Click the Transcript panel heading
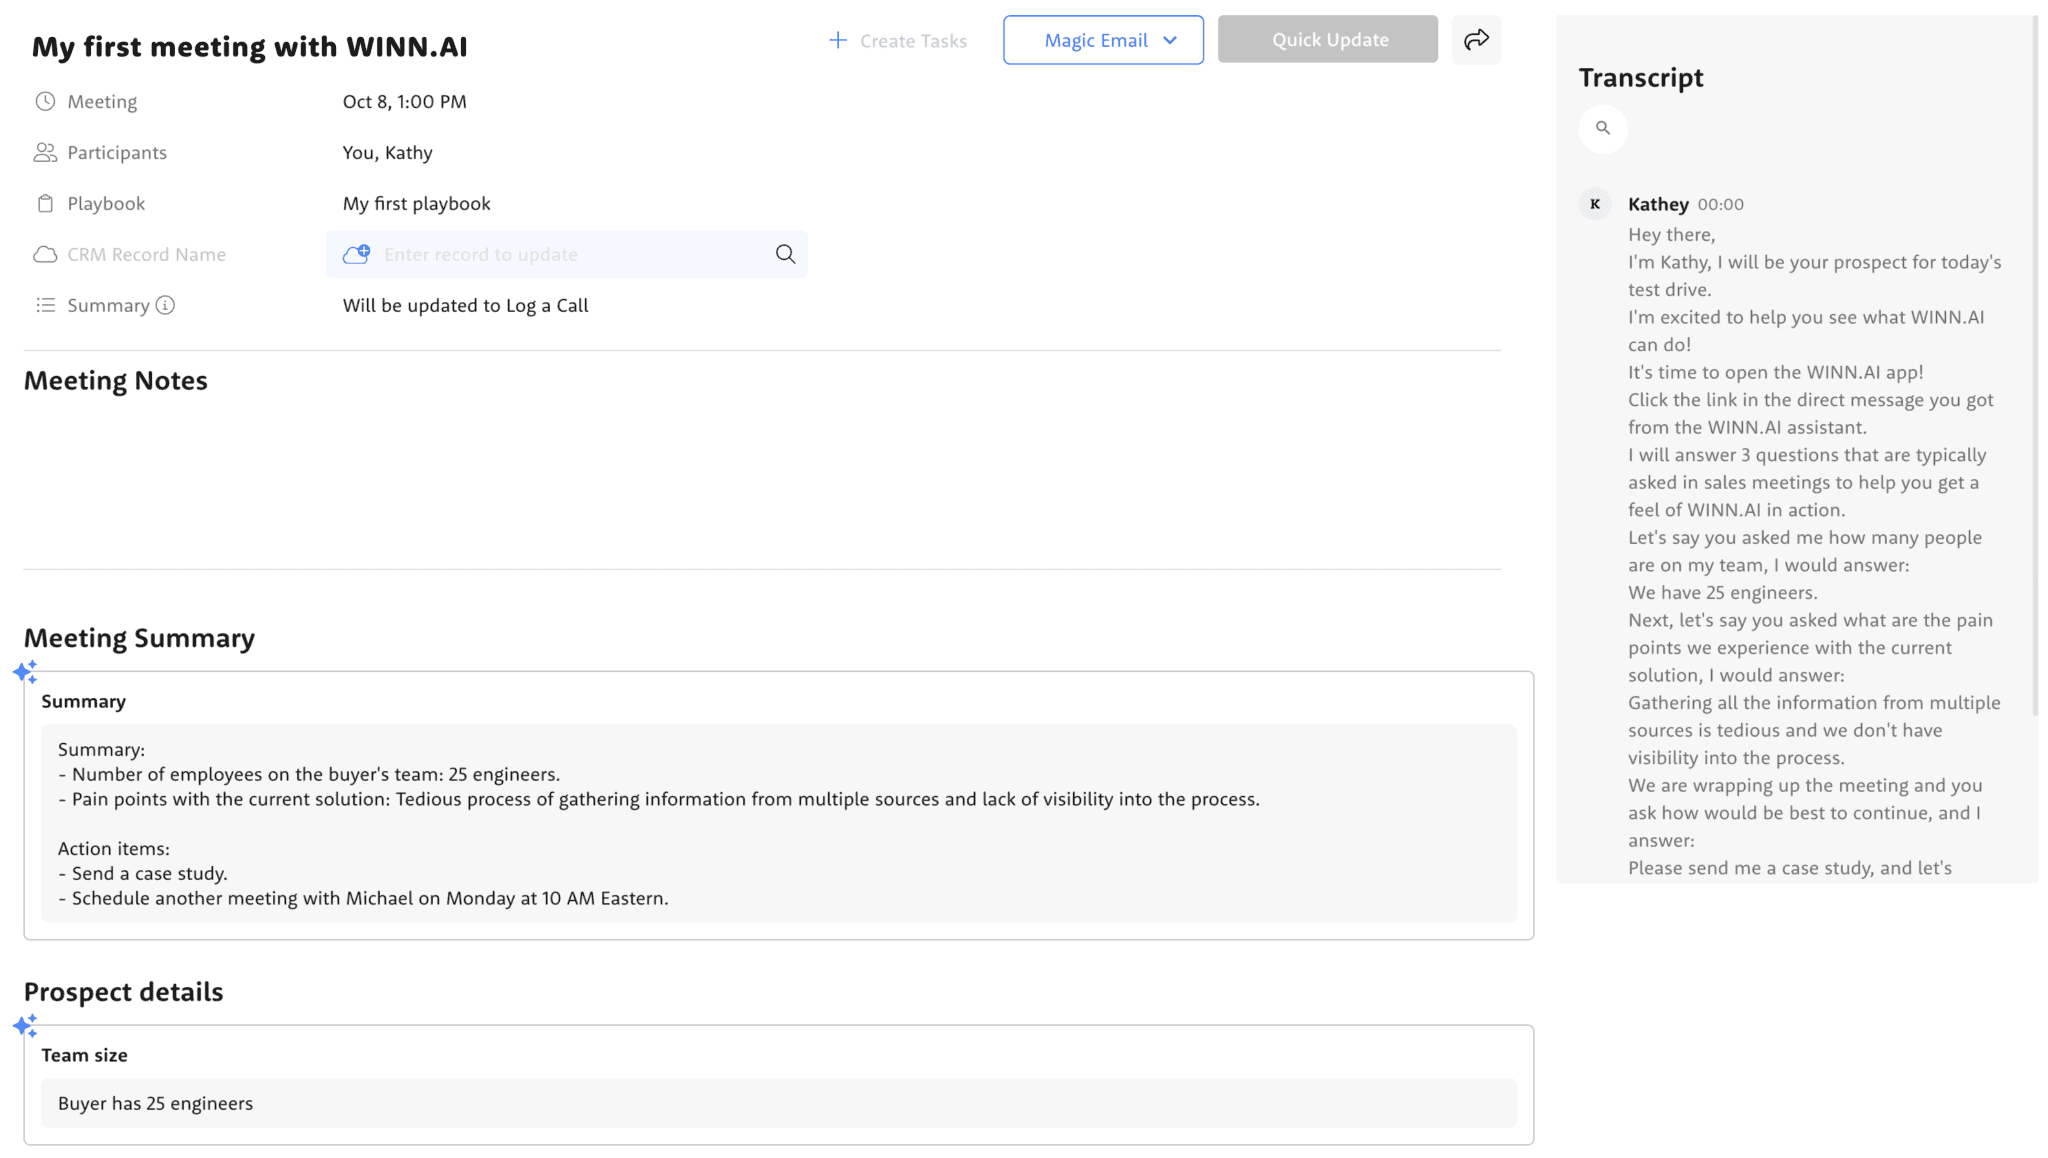The image size is (2048, 1158). pyautogui.click(x=1641, y=77)
